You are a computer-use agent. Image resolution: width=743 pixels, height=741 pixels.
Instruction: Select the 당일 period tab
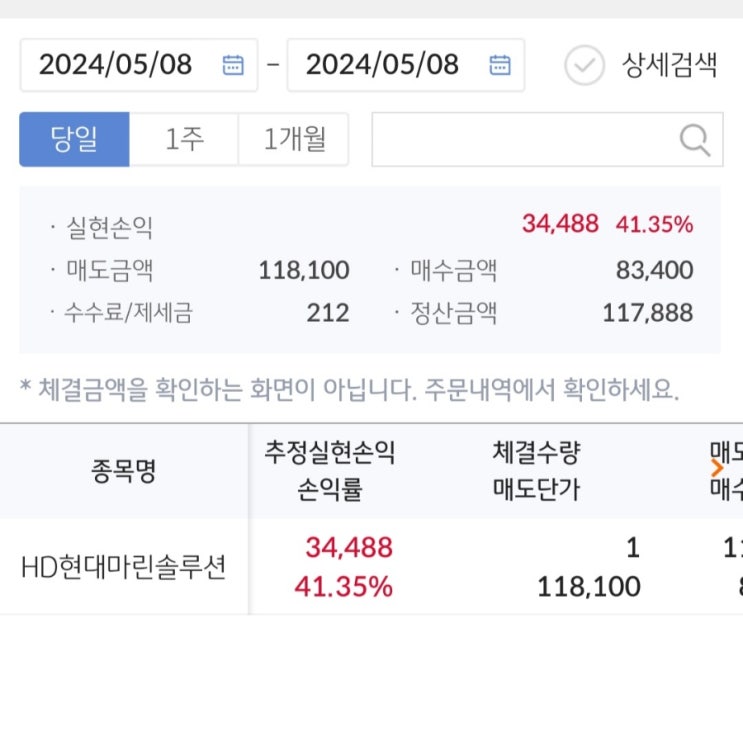(74, 139)
